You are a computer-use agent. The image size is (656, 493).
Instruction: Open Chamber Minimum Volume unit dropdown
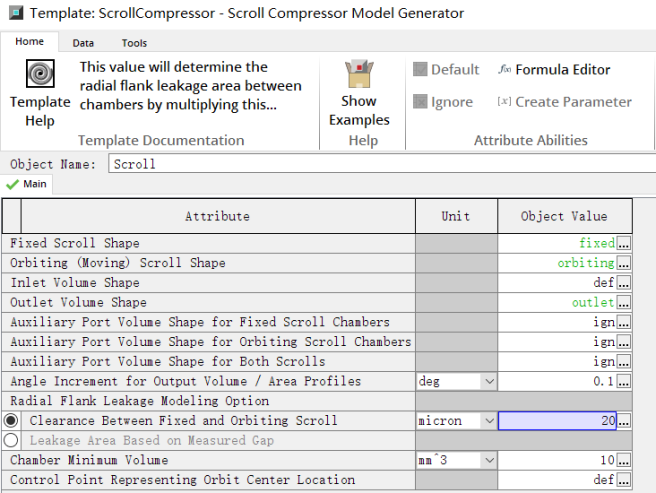coord(489,460)
